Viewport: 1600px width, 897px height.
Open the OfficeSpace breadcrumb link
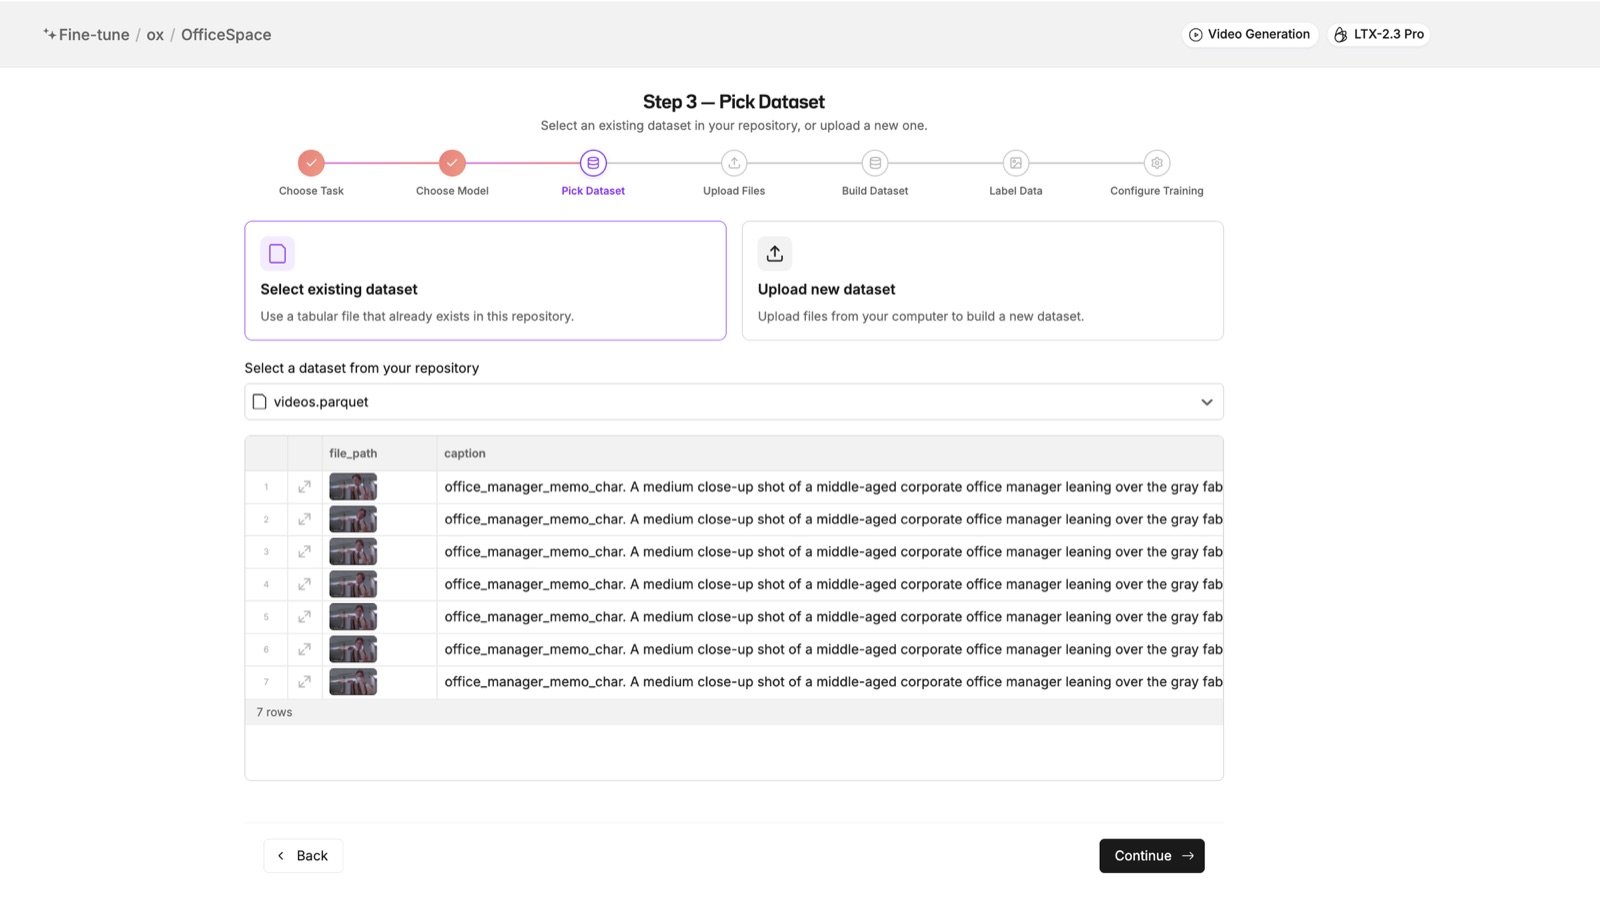pos(226,34)
